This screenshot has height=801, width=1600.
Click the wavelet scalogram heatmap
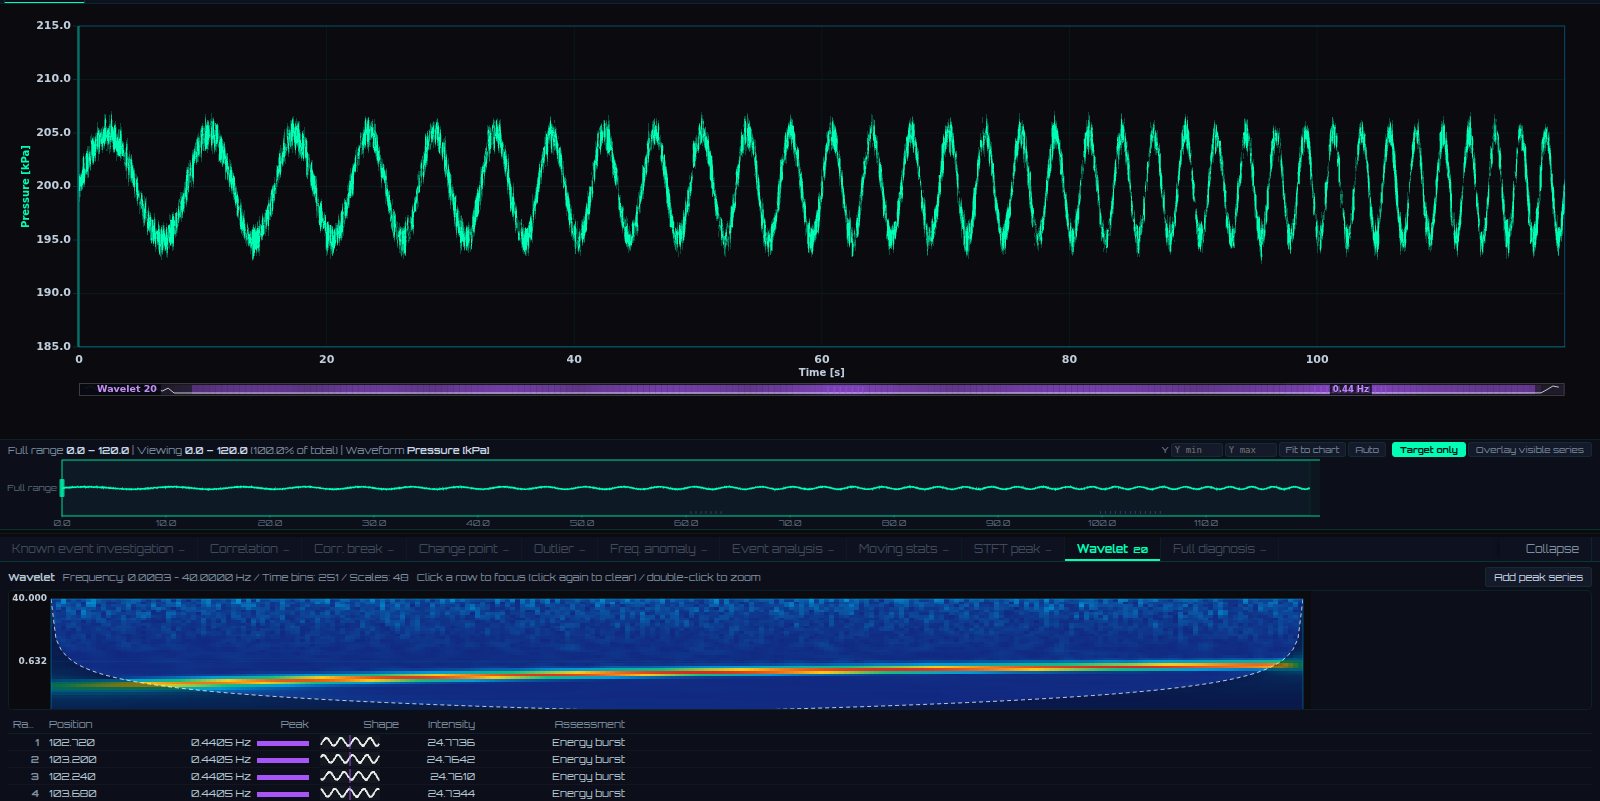point(677,654)
